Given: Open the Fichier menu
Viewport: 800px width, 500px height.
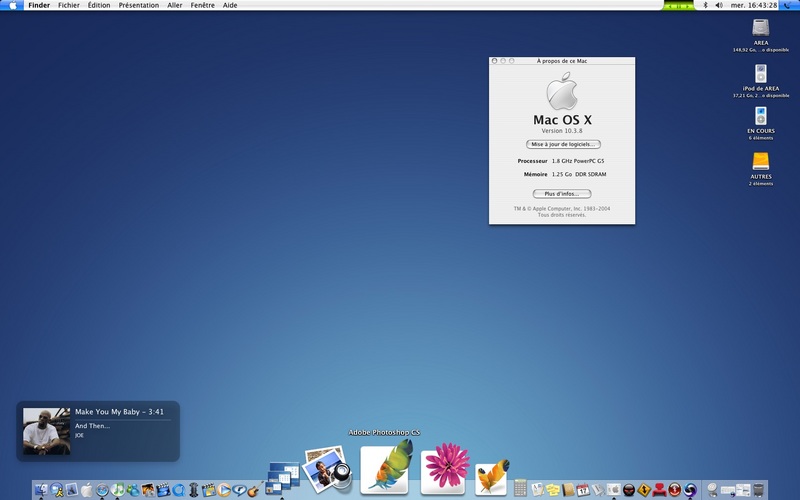Looking at the screenshot, I should tap(69, 5).
